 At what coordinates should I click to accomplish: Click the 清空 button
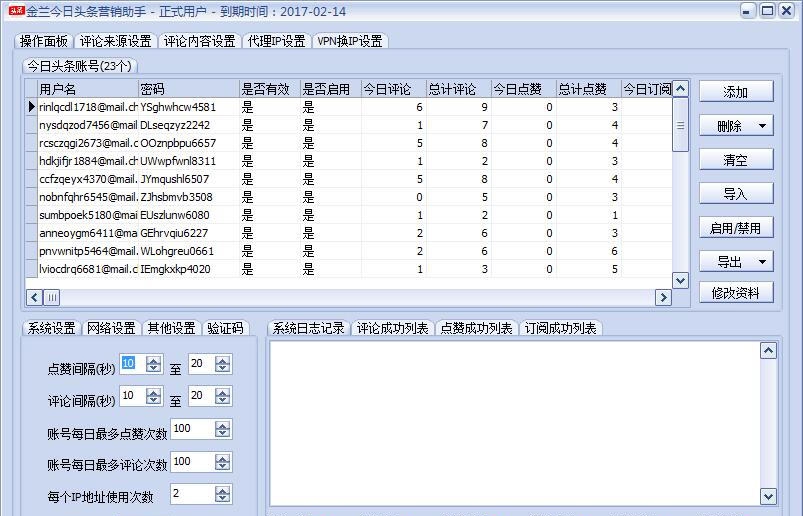point(736,160)
